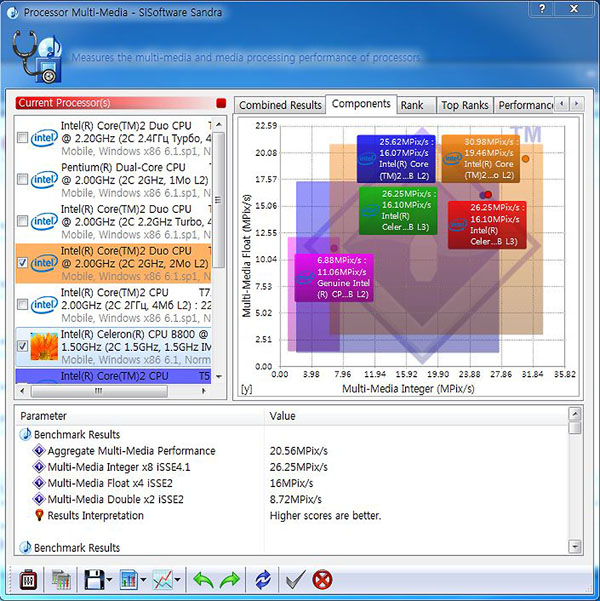The height and width of the screenshot is (601, 600).
Task: Uncheck the Core2 Duo 2GHz 2Mo L2 checkbox
Action: pyautogui.click(x=23, y=263)
